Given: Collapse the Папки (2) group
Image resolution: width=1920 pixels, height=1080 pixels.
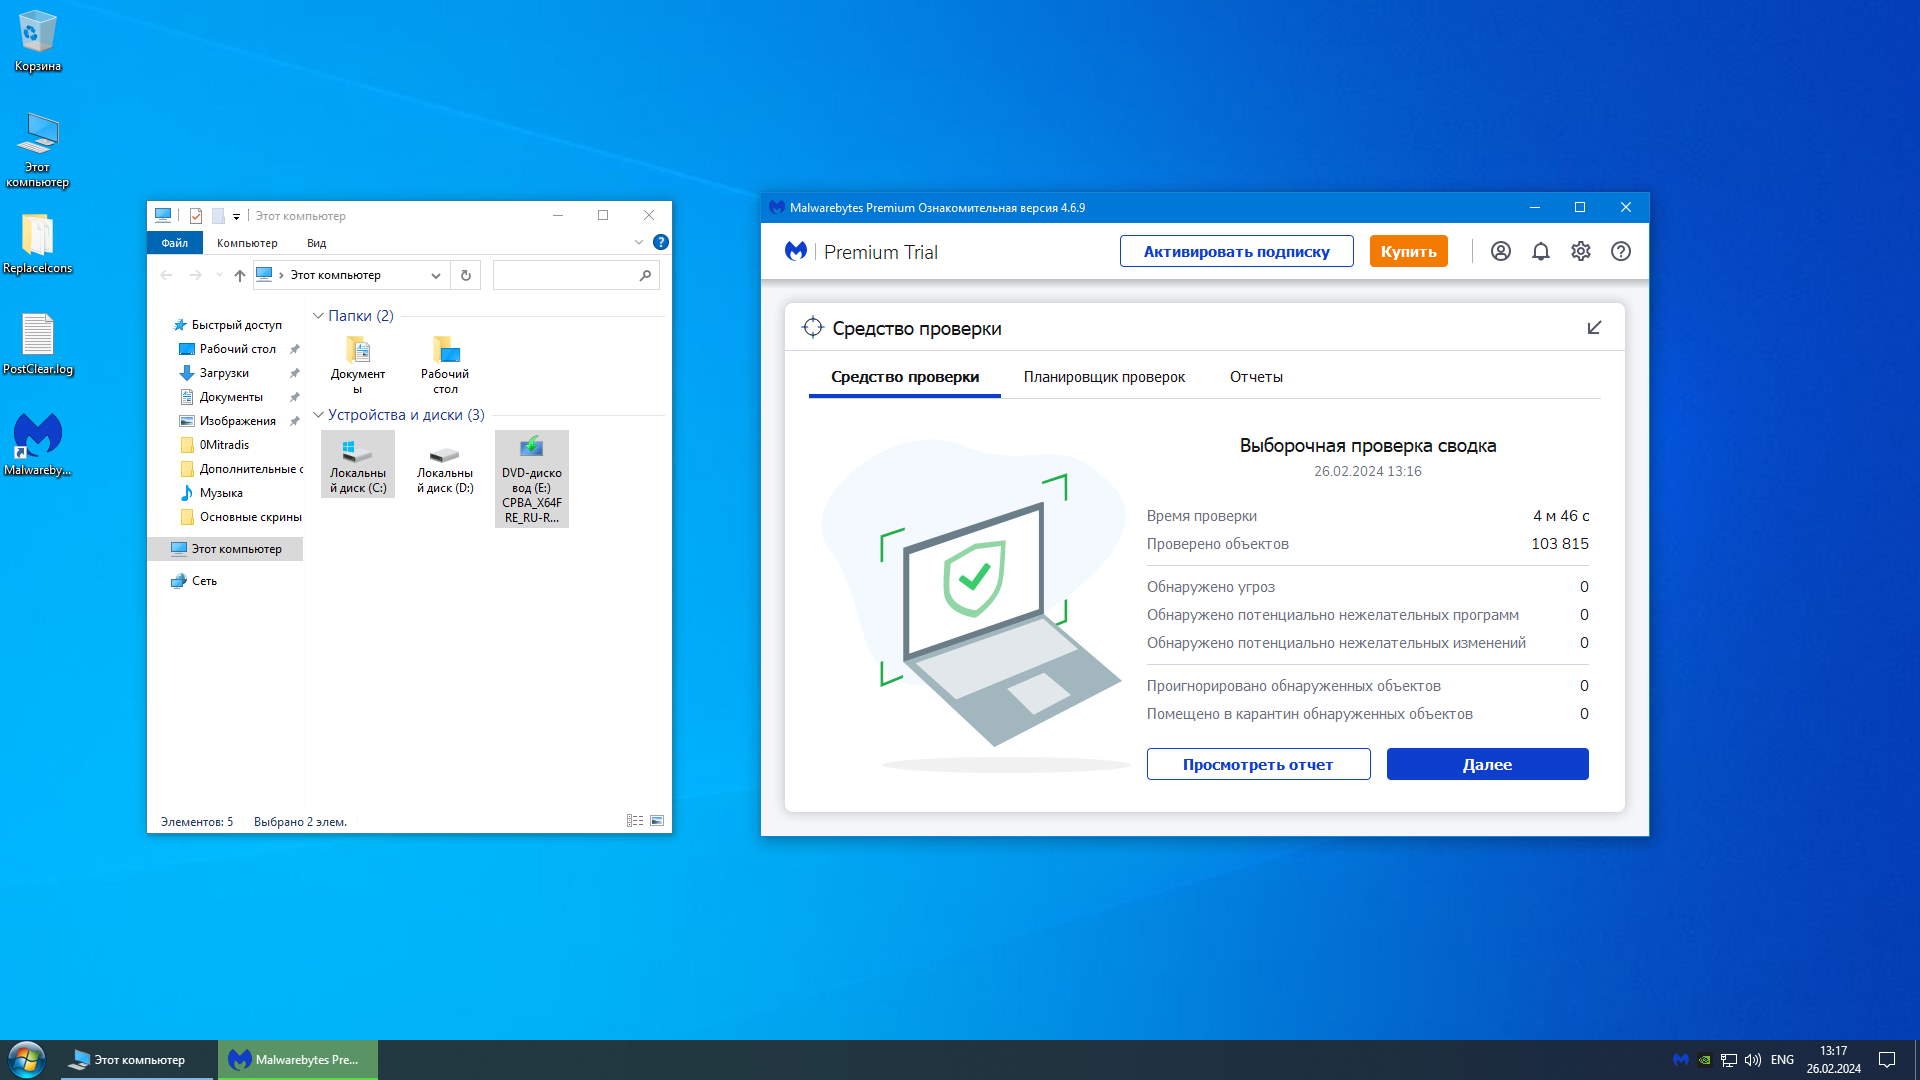Looking at the screenshot, I should coord(318,316).
